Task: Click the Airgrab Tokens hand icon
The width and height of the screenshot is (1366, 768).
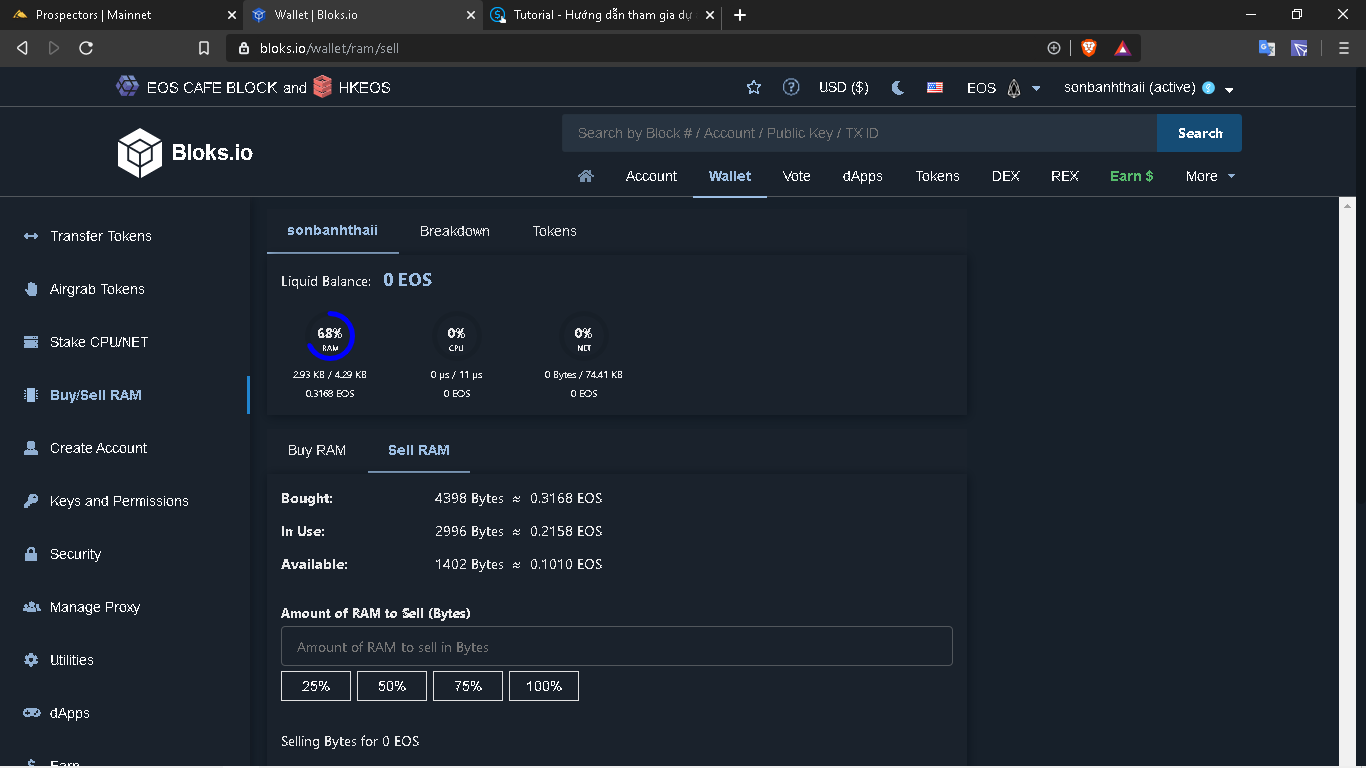Action: tap(31, 289)
